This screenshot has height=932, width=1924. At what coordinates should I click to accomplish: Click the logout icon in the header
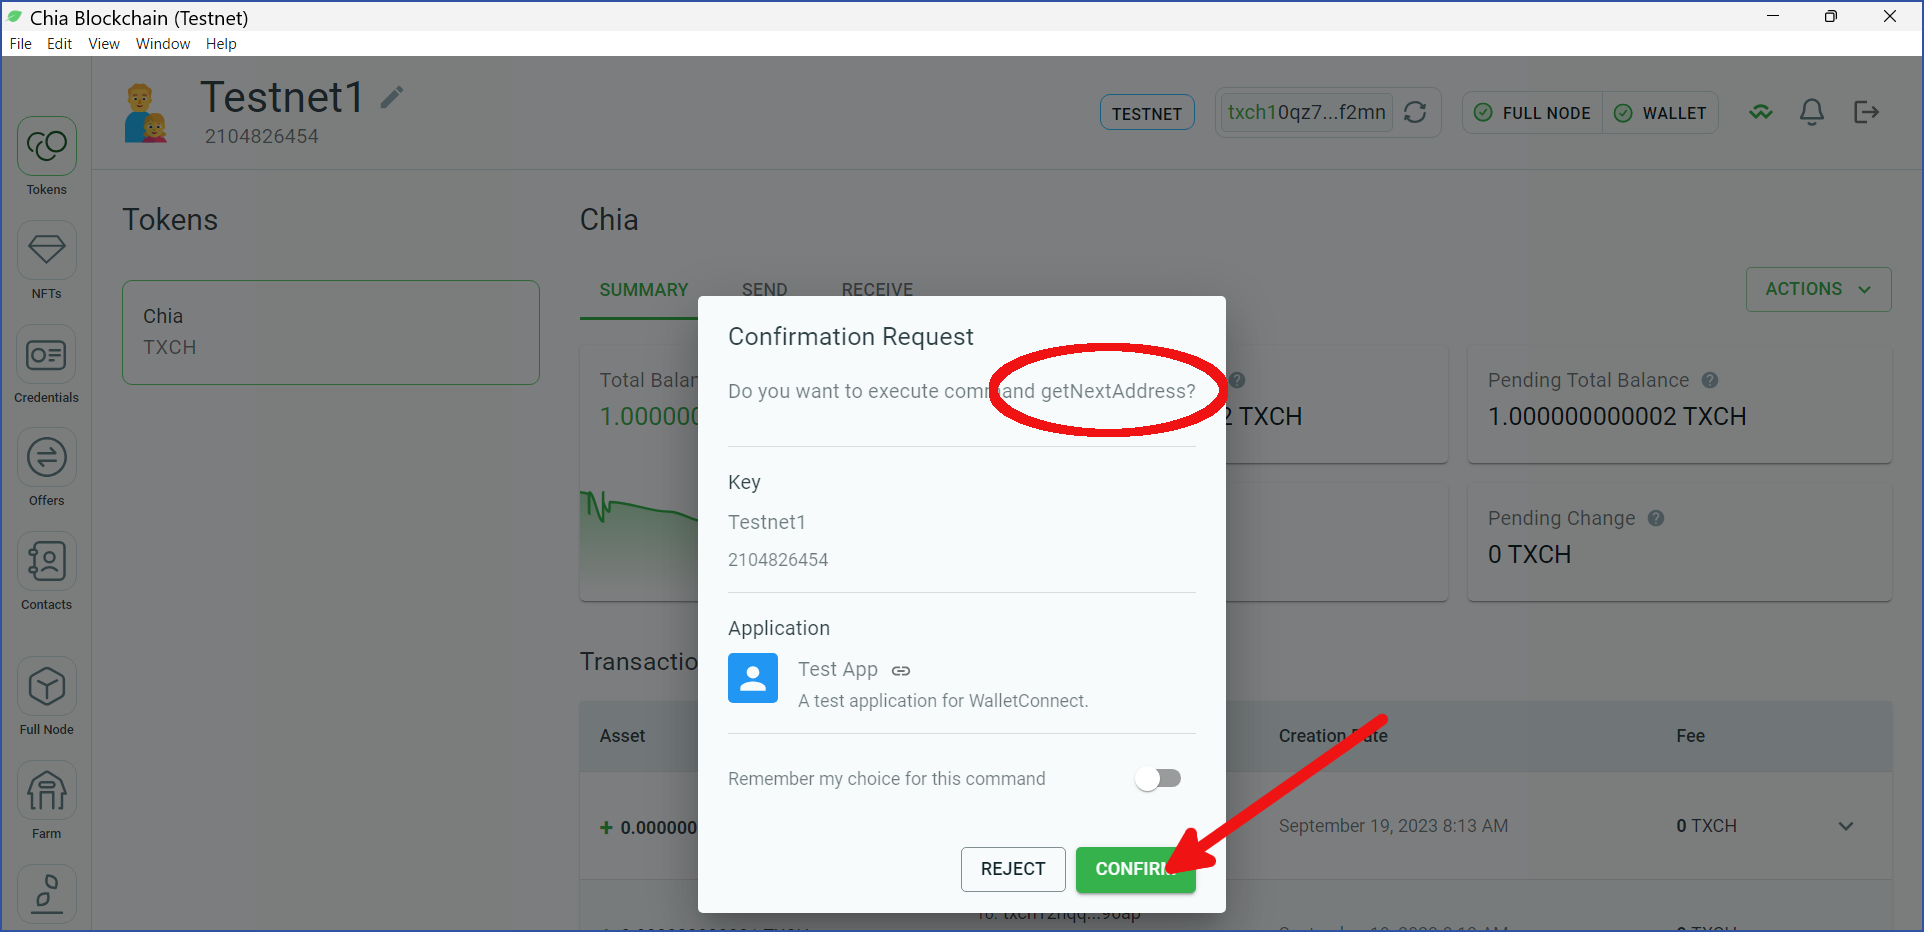1866,112
